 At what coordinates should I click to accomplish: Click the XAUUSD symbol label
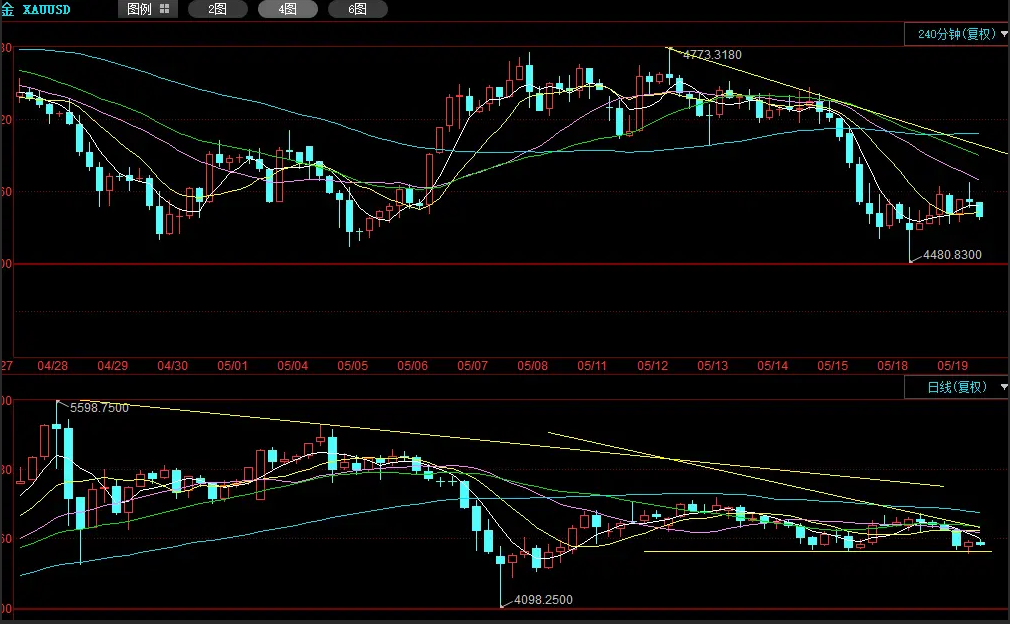point(46,10)
